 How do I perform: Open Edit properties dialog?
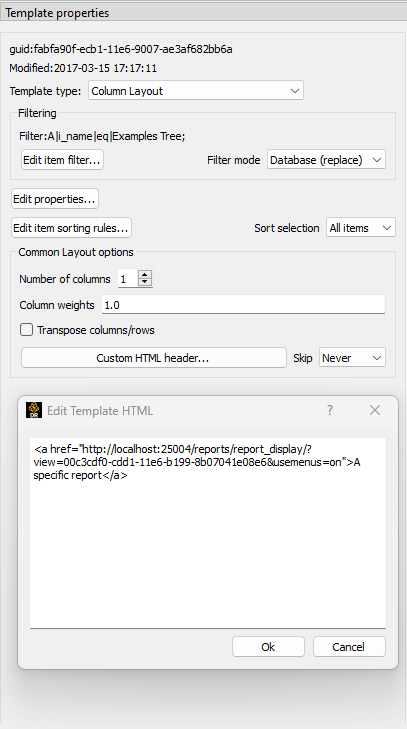tap(55, 199)
